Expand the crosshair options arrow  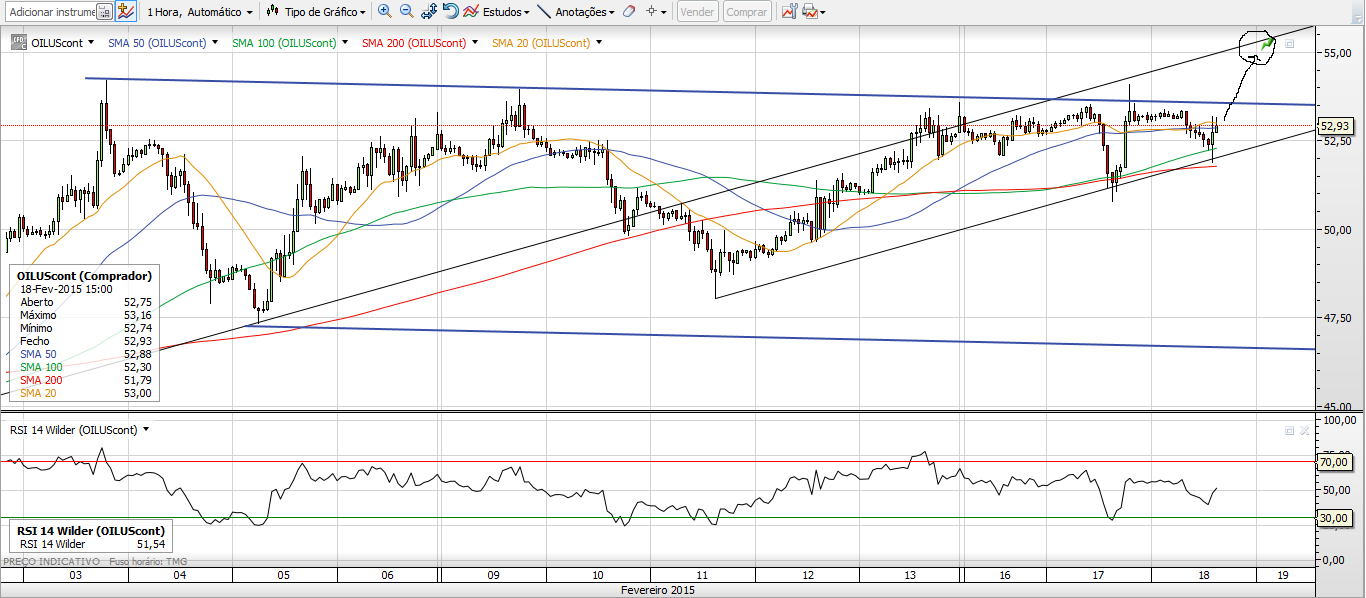coord(665,12)
